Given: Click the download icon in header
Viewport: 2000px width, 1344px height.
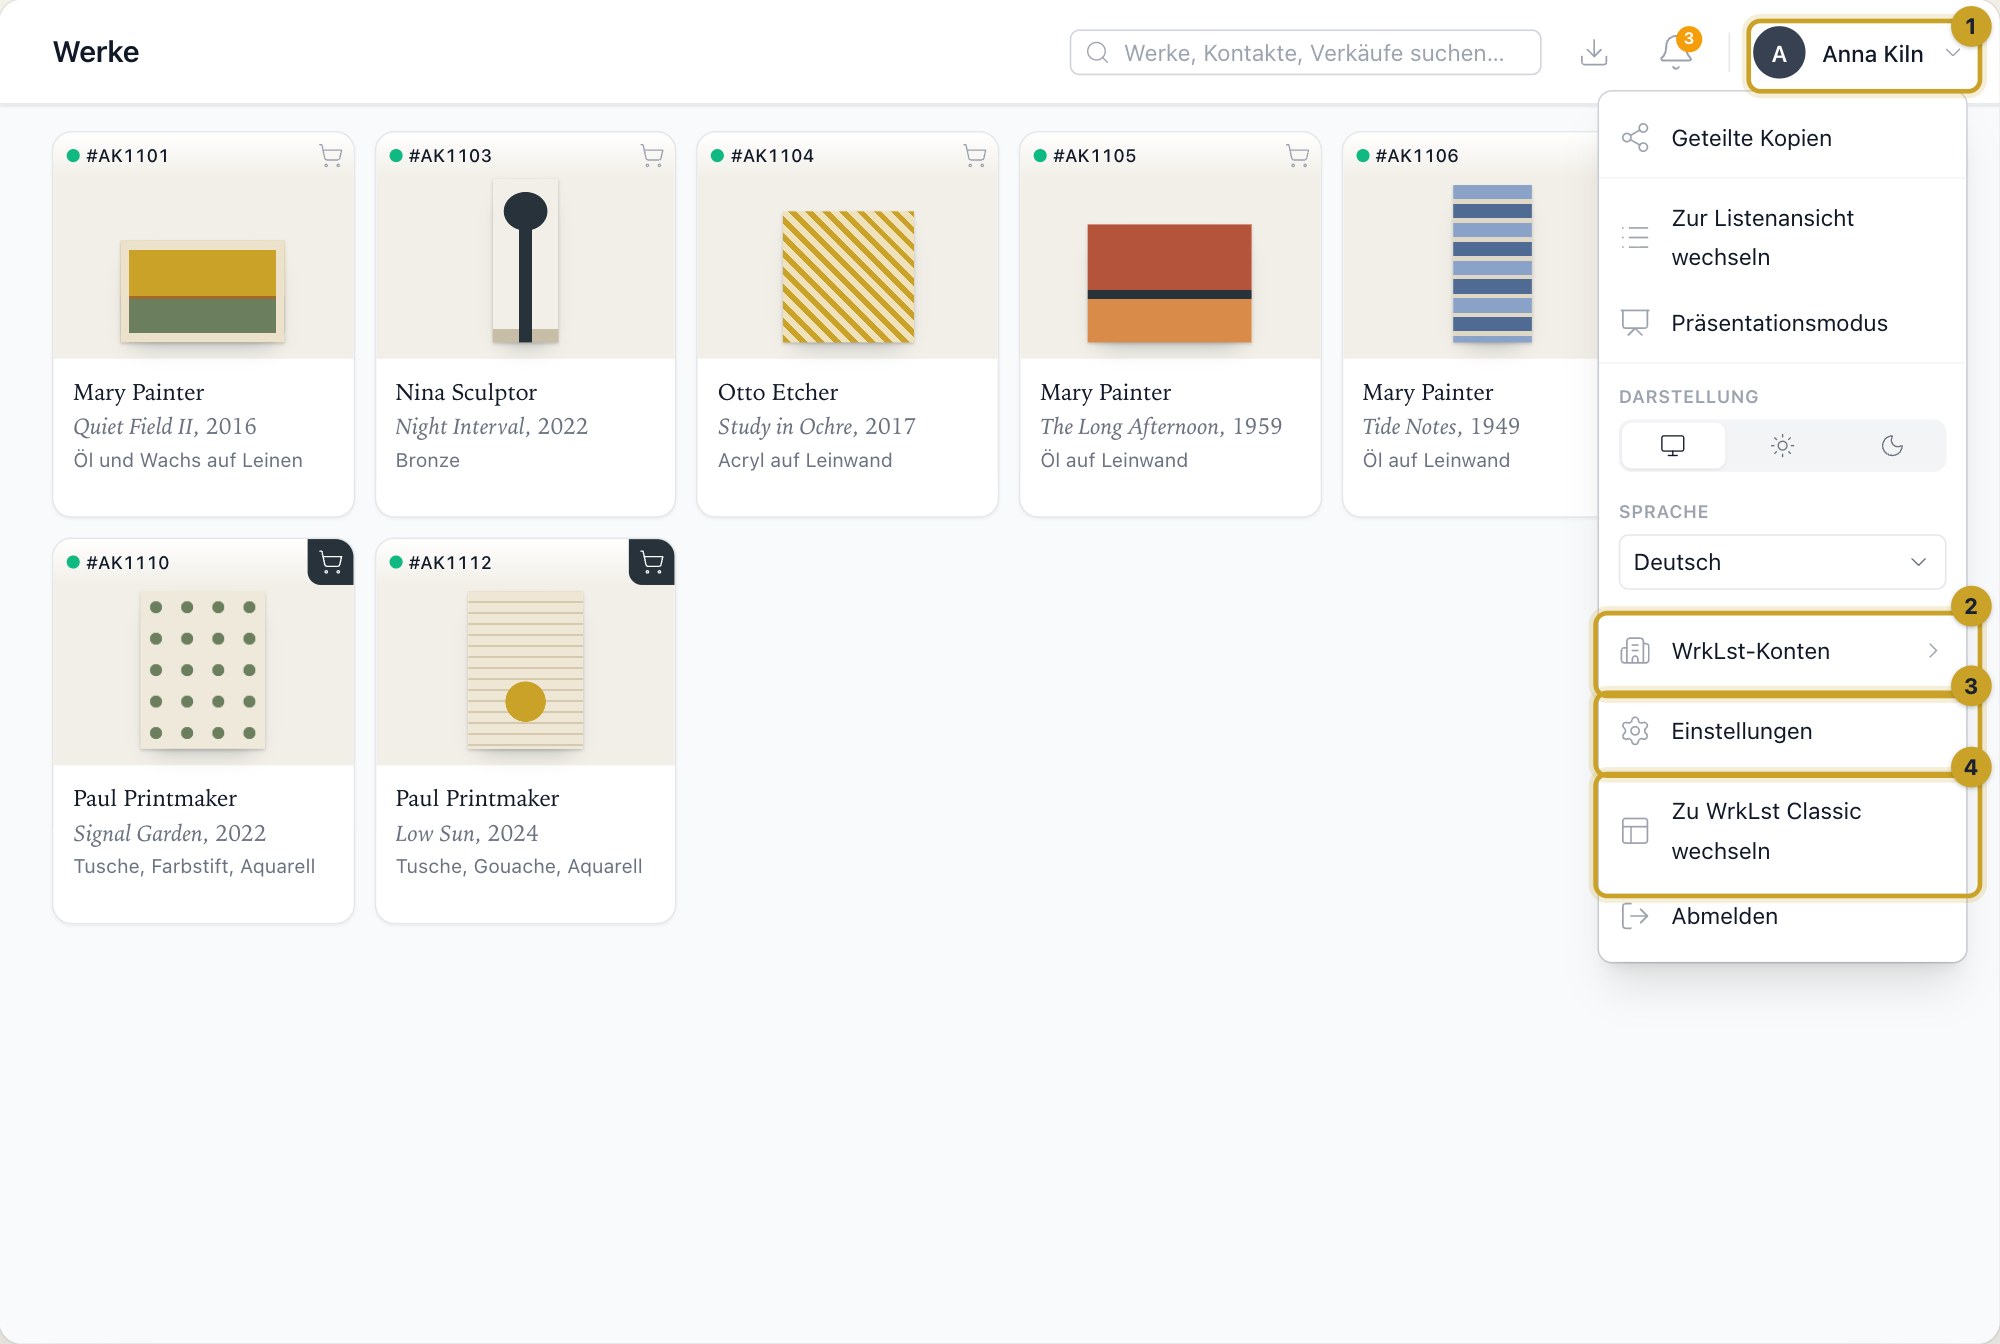Looking at the screenshot, I should pos(1594,53).
